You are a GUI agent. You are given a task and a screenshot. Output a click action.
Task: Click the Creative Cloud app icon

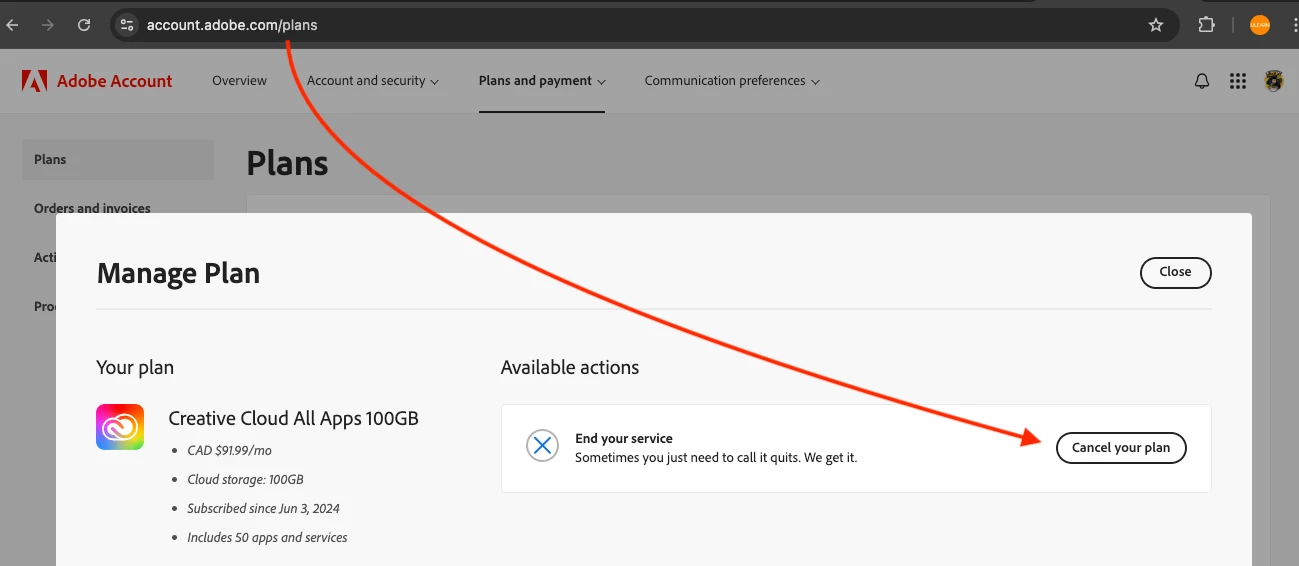120,427
